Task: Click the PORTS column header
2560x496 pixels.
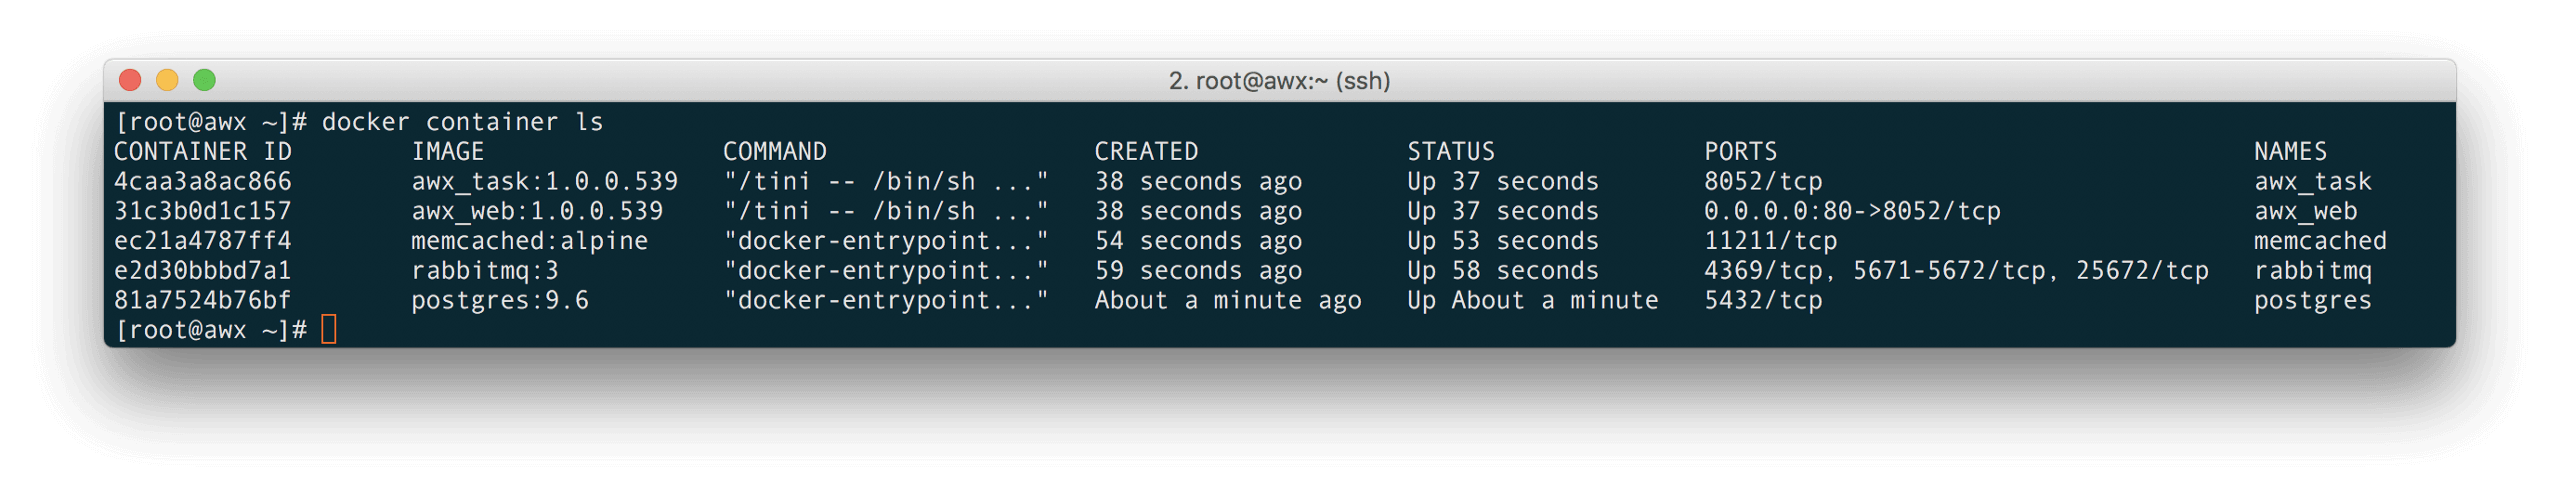Action: coord(1741,152)
